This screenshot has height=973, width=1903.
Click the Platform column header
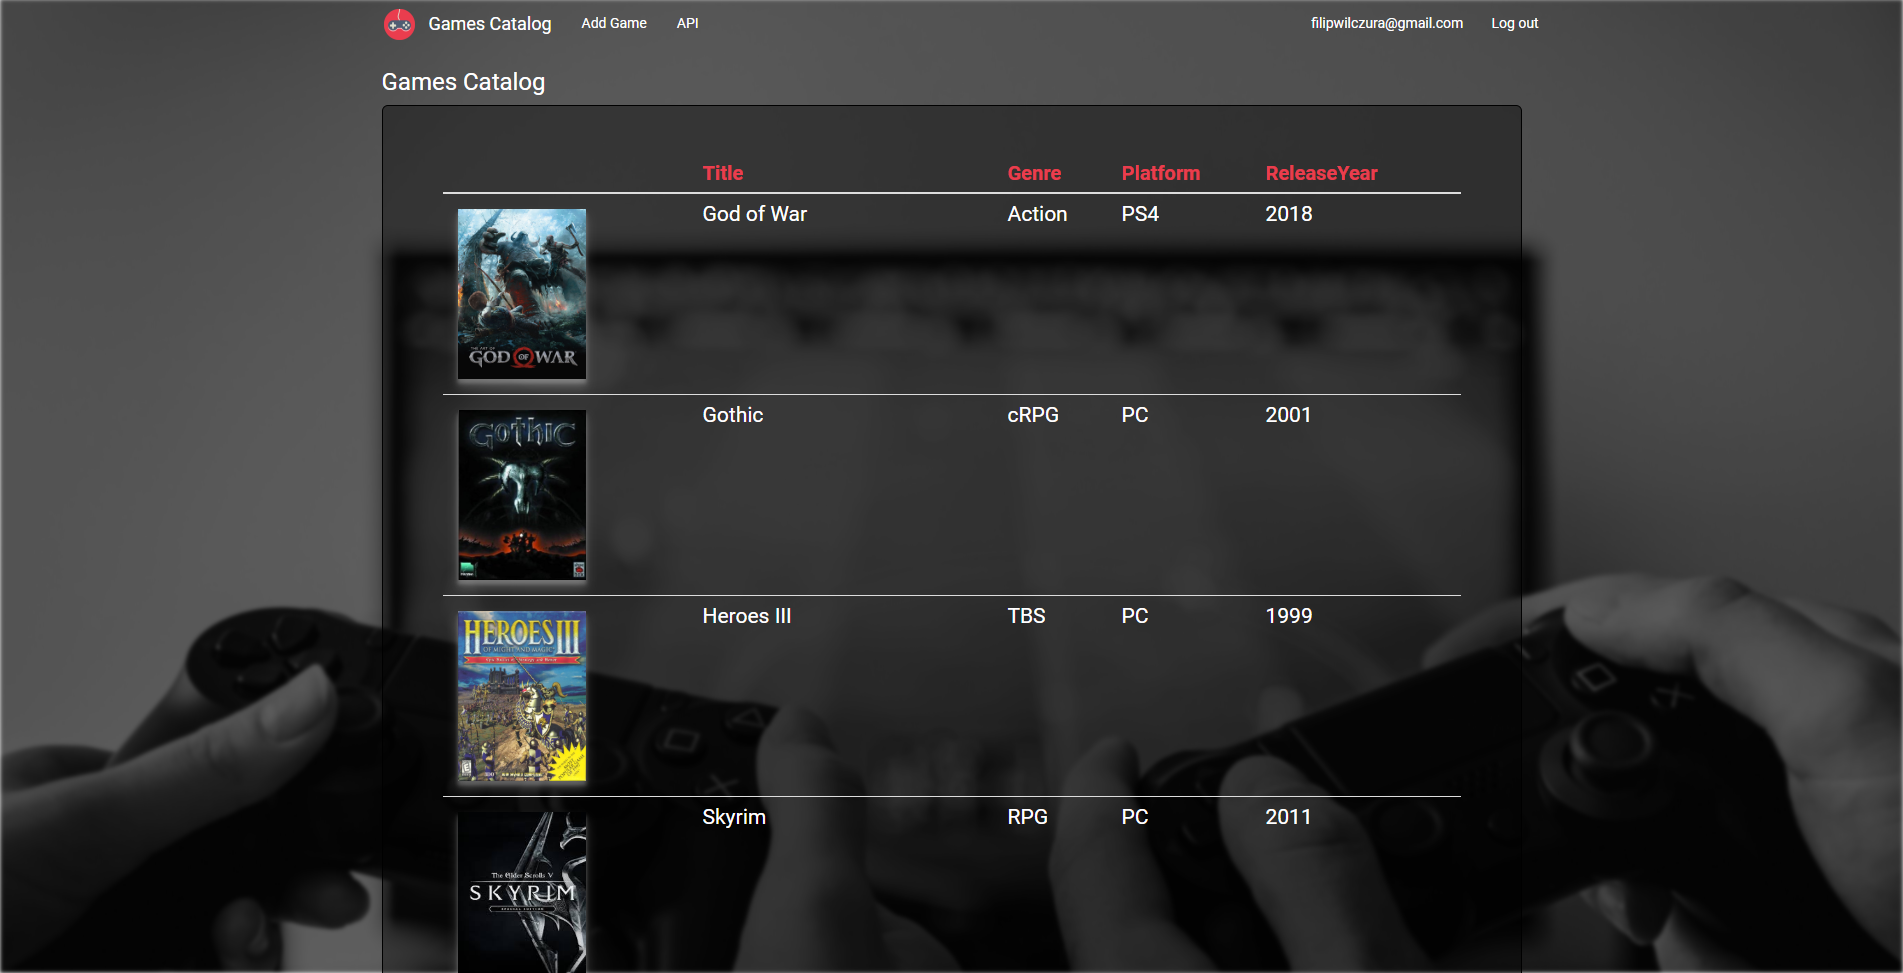1160,173
